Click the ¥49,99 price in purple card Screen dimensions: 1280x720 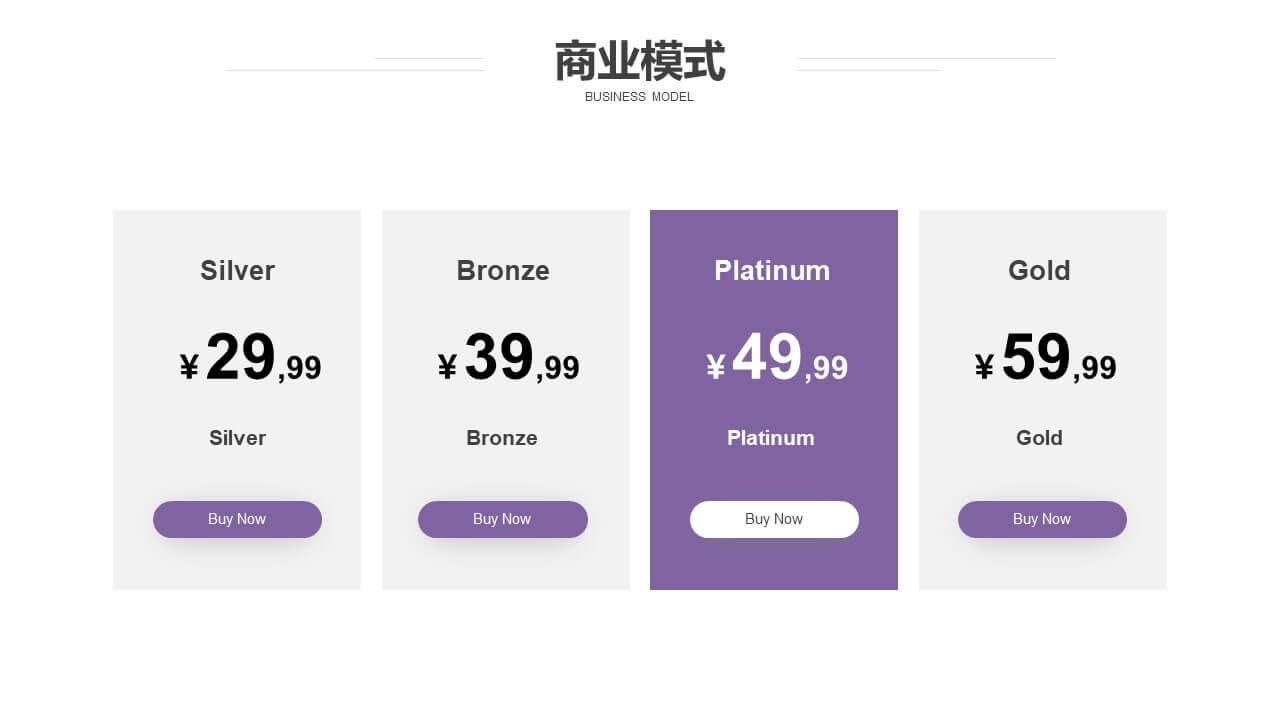[777, 358]
